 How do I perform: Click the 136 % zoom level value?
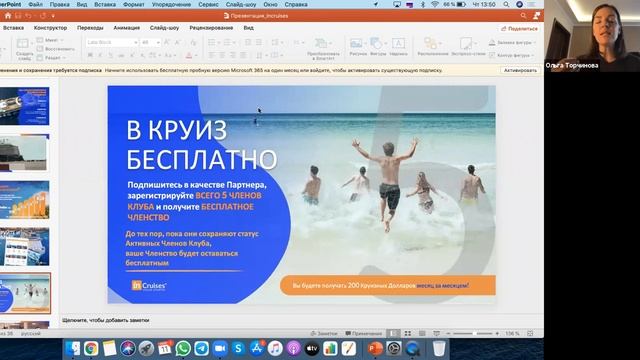512,333
